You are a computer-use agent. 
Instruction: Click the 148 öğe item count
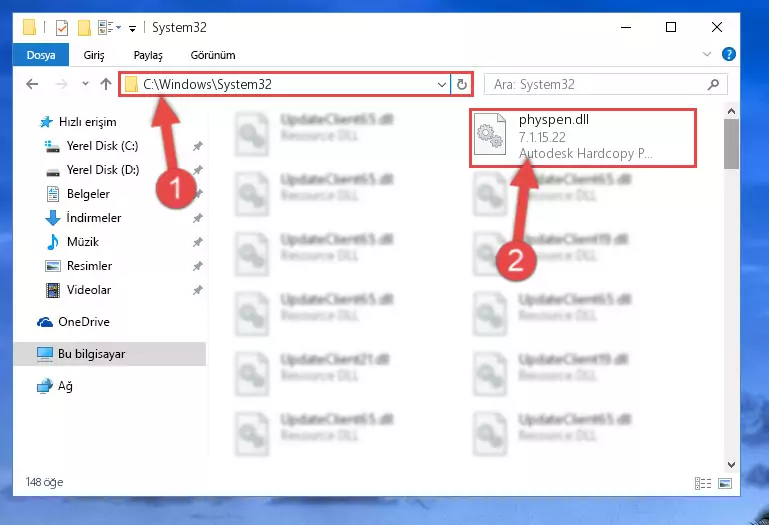[x=45, y=482]
